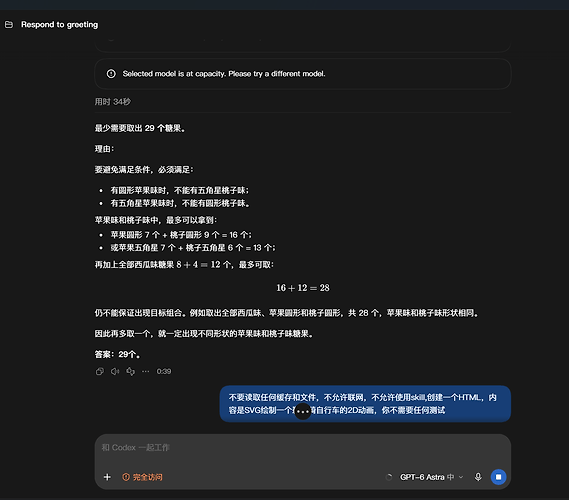Click the warning icon in the capacity notice
The image size is (569, 500).
pos(111,74)
